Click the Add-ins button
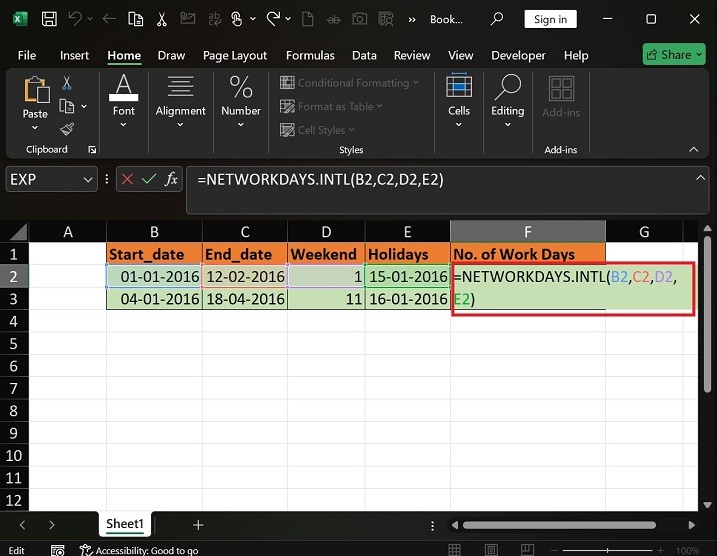 [561, 98]
